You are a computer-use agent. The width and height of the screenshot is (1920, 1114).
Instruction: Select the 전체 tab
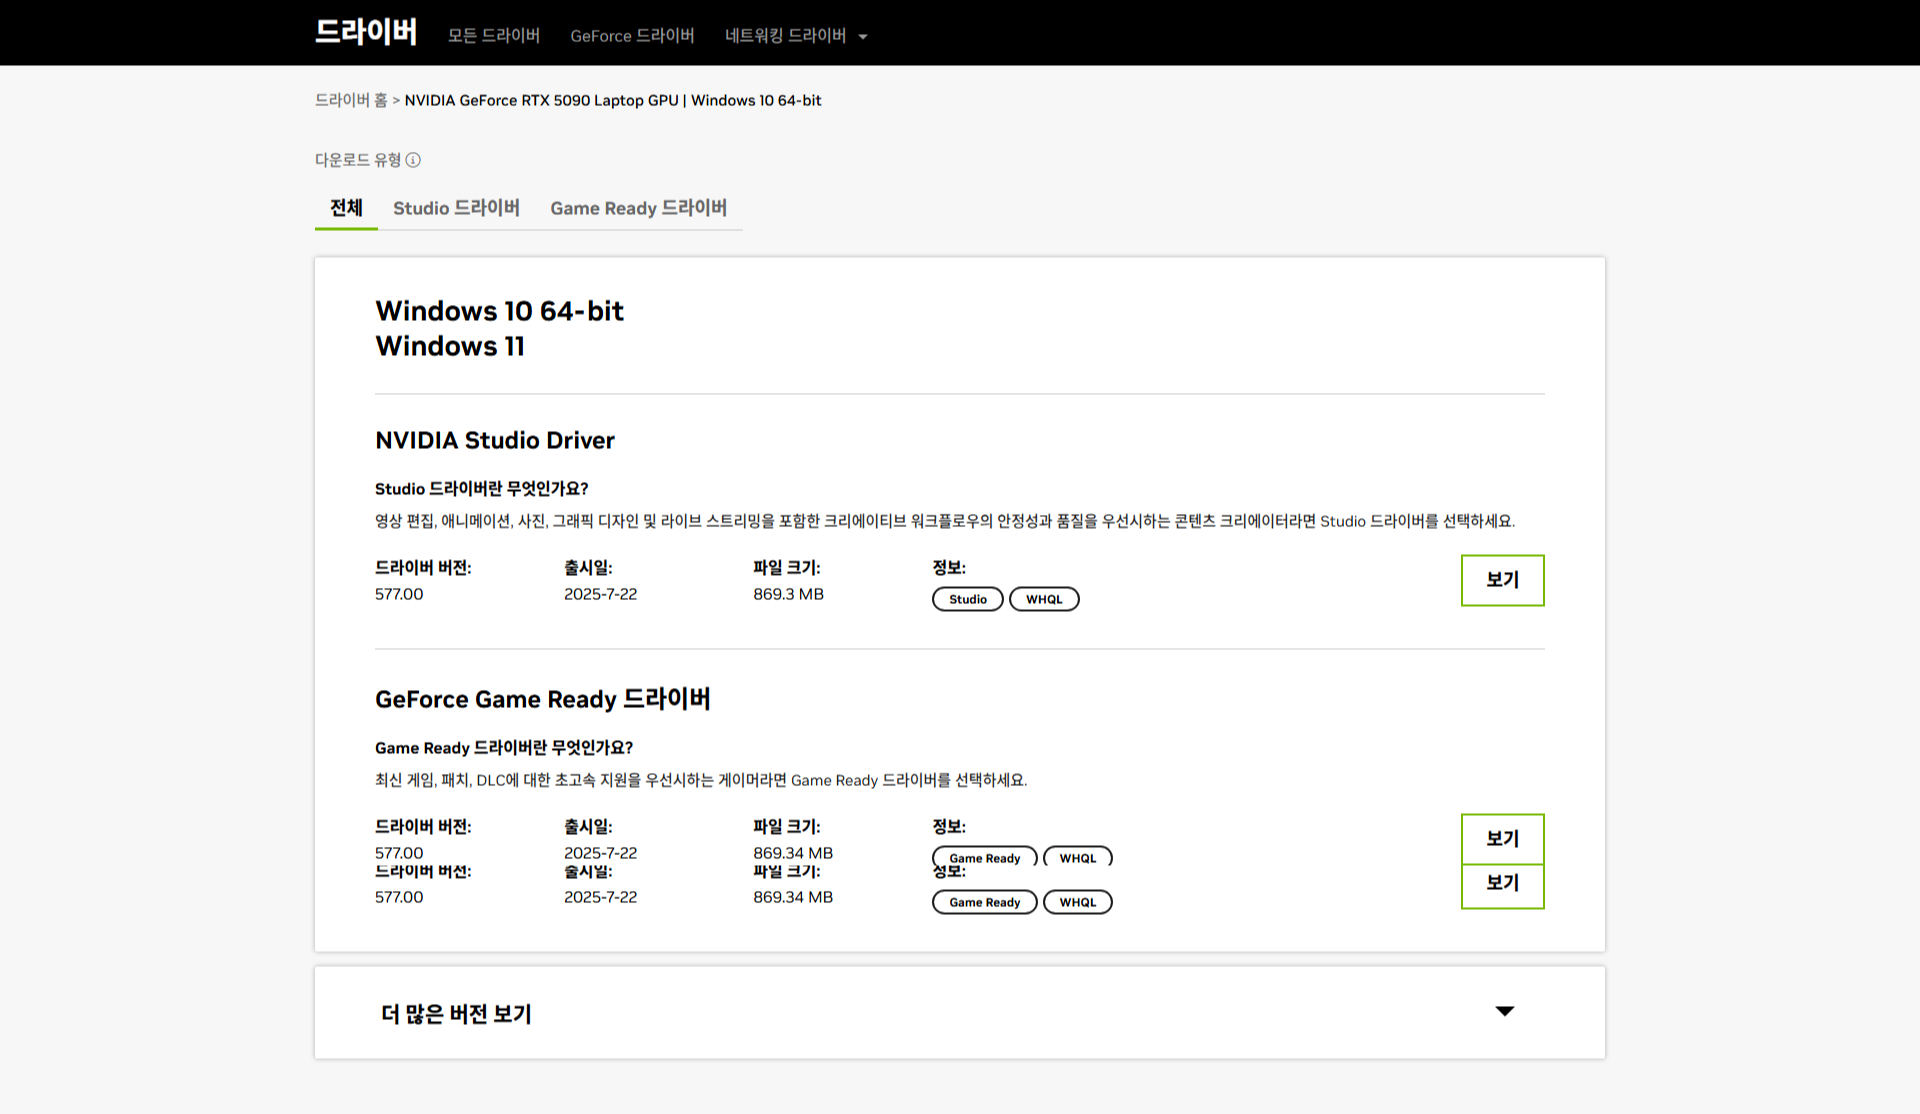point(346,208)
